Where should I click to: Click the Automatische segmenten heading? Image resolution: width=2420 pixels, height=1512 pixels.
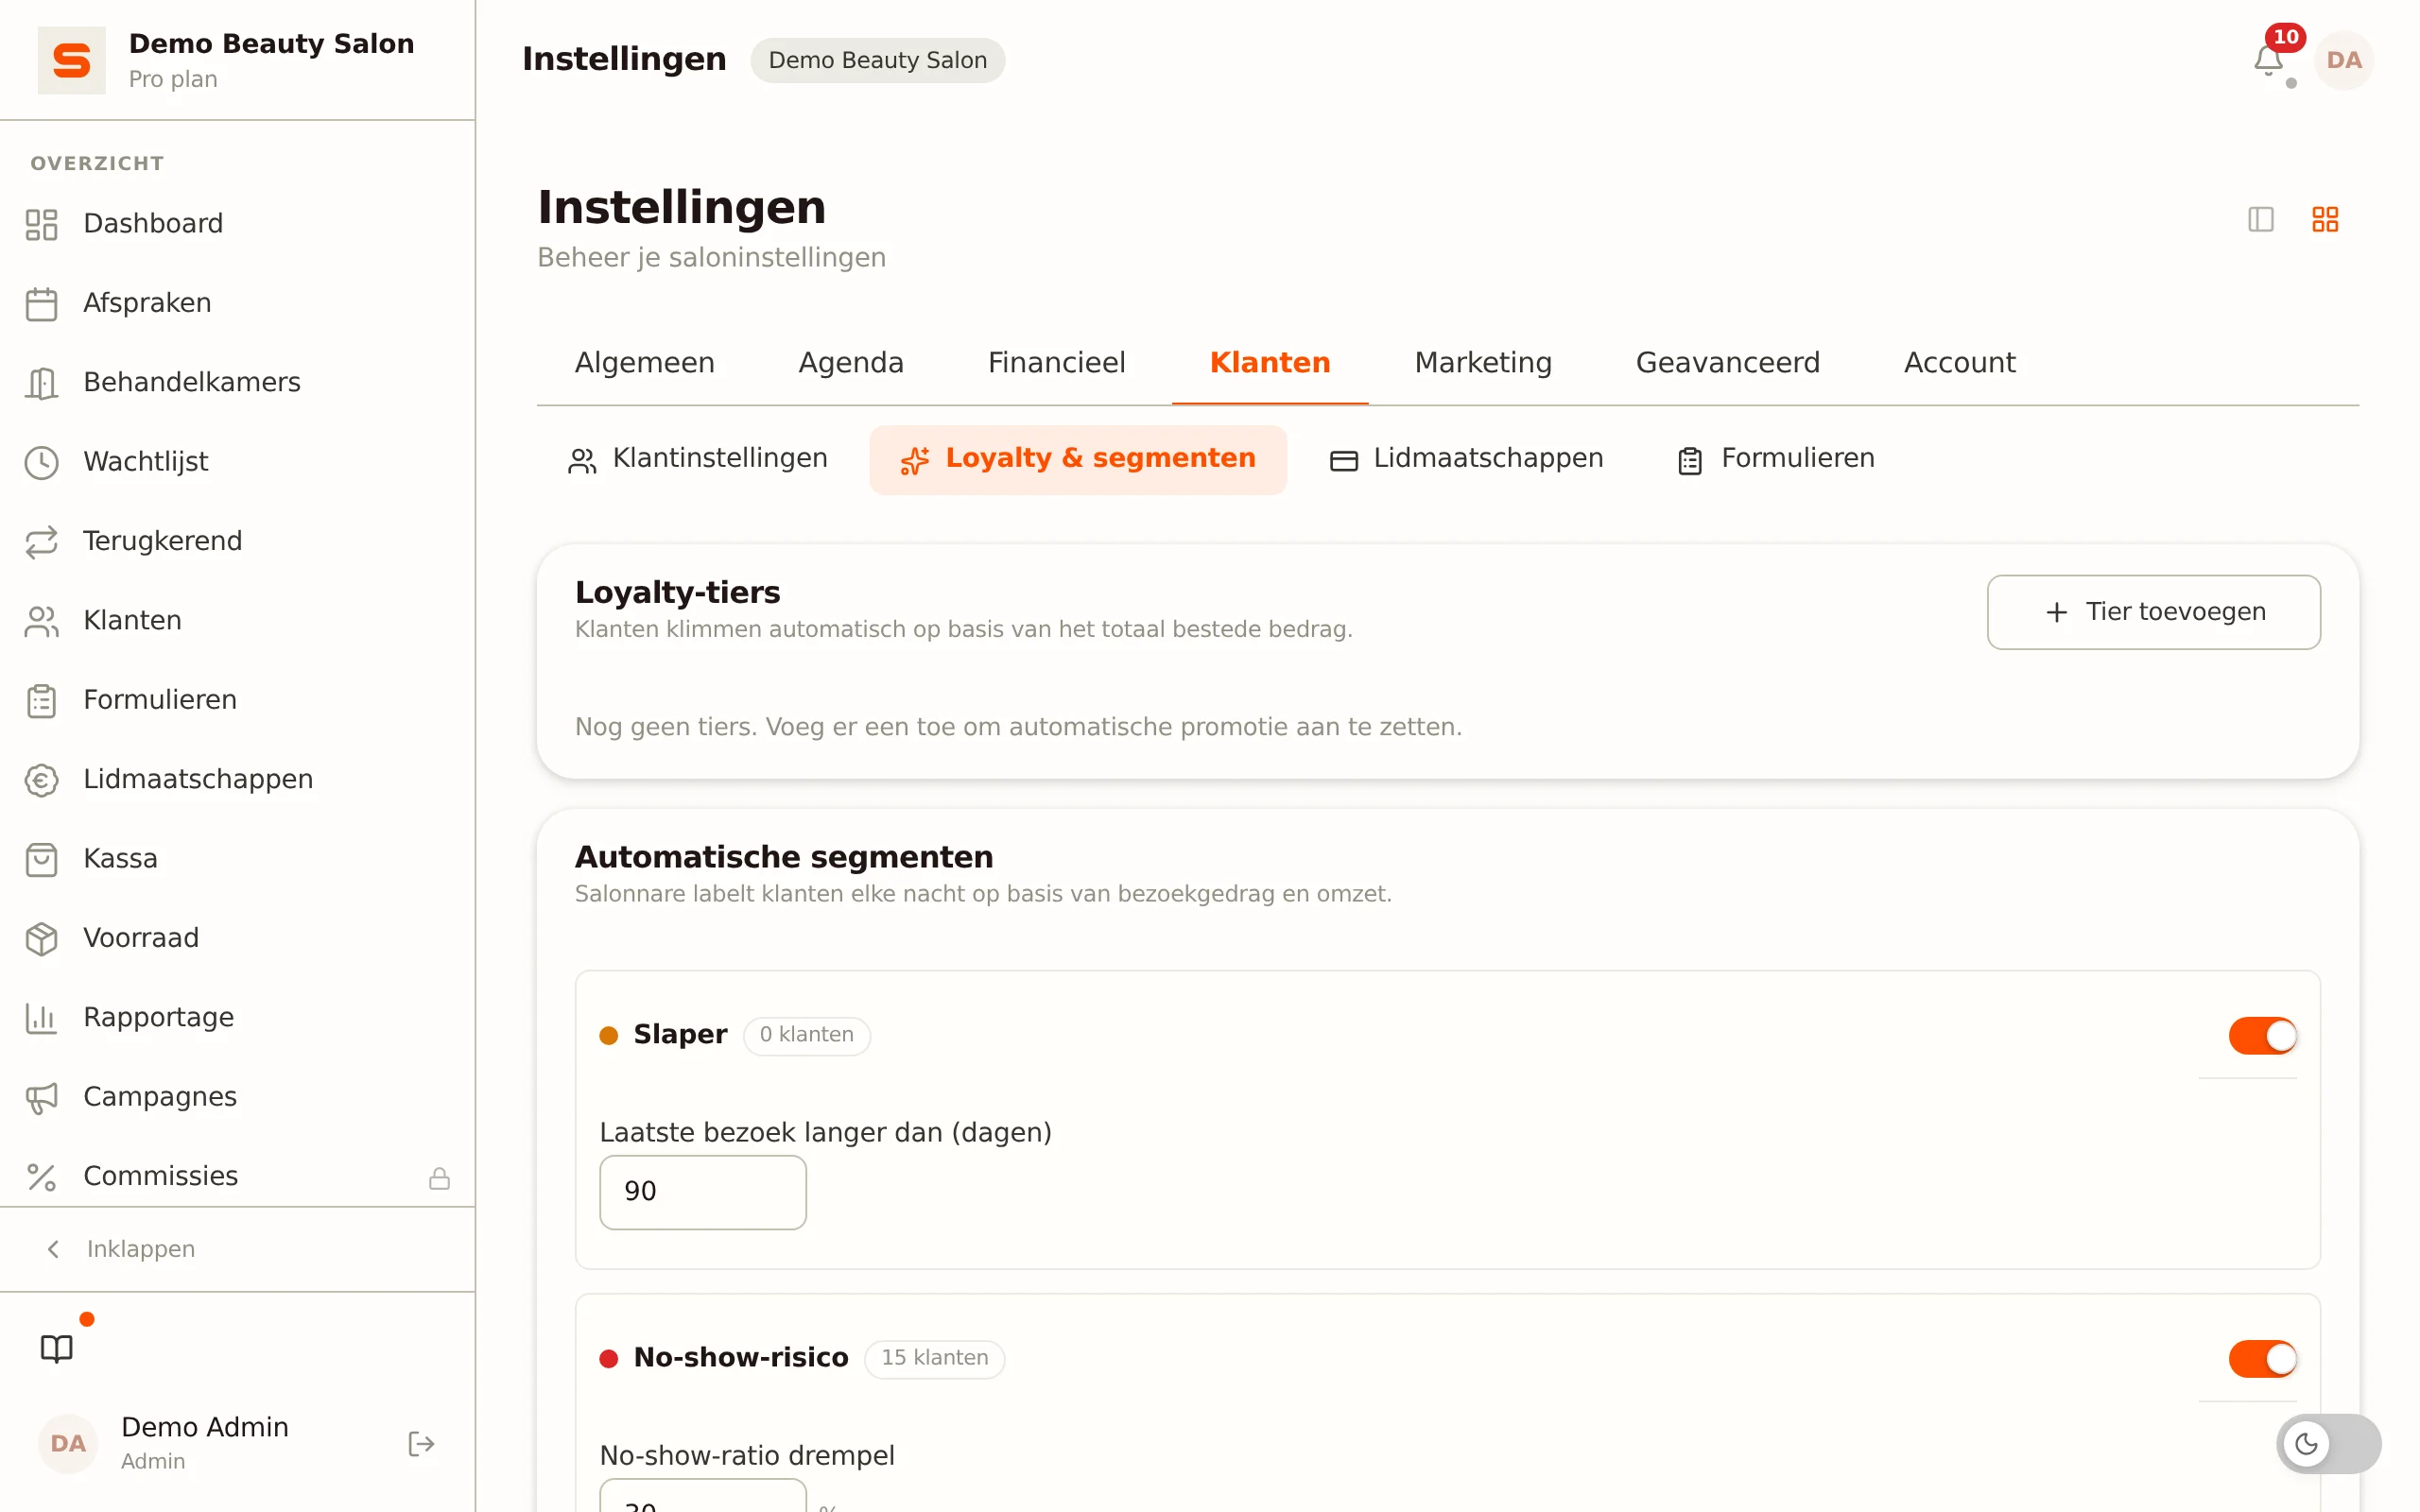pos(784,857)
